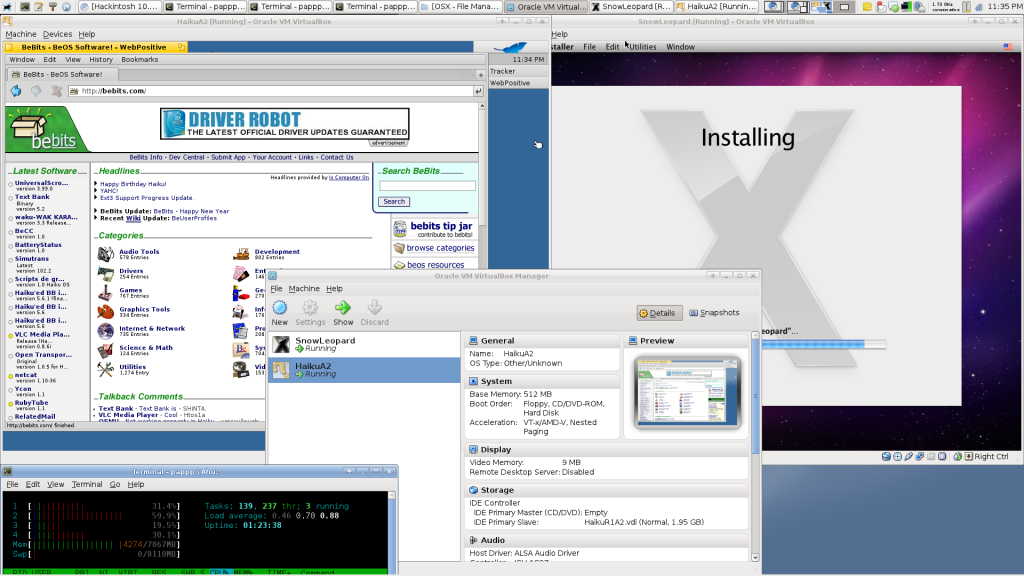This screenshot has width=1024, height=576.
Task: Open a new WebPositive tab with plus
Action: click(480, 74)
